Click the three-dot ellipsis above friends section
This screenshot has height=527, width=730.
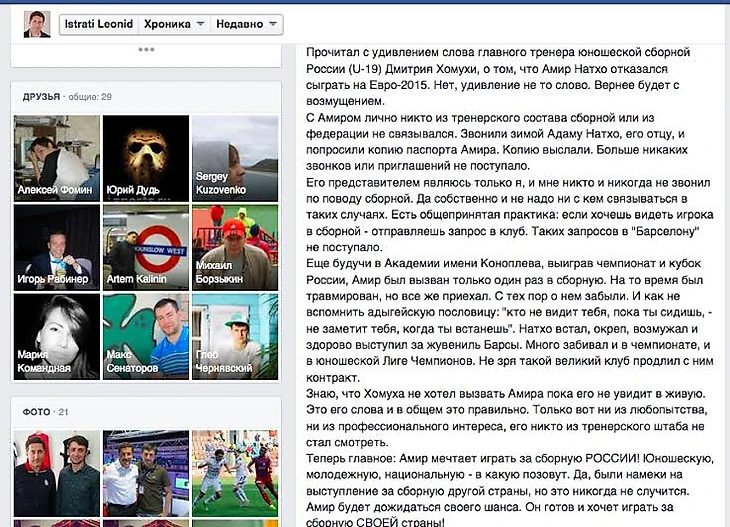(x=146, y=49)
